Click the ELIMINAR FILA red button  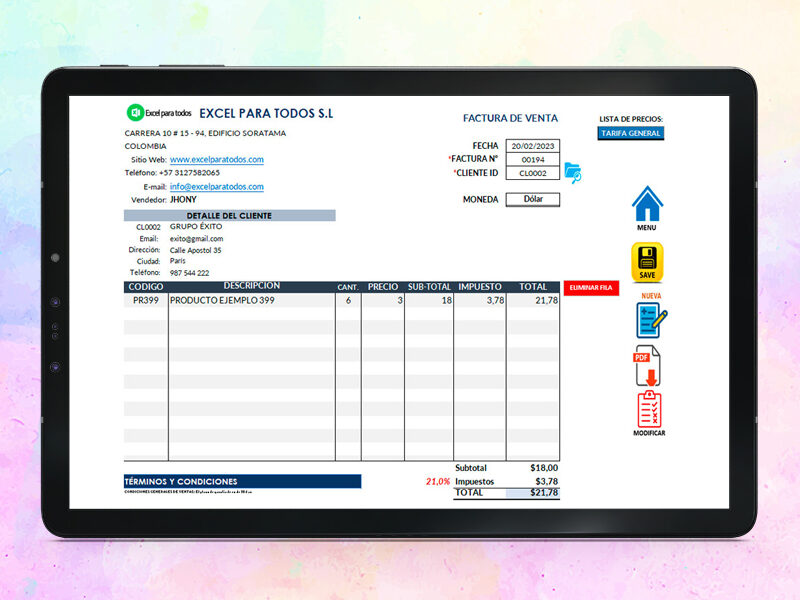click(x=591, y=288)
